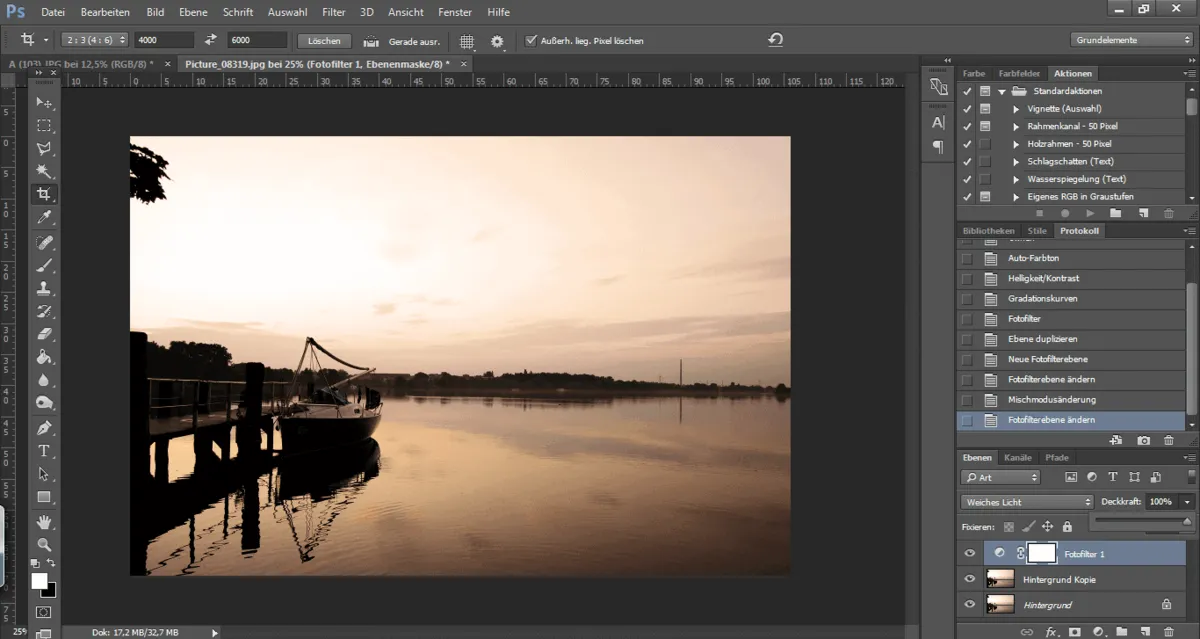
Task: Select the Crop tool in the toolbar
Action: (x=44, y=194)
